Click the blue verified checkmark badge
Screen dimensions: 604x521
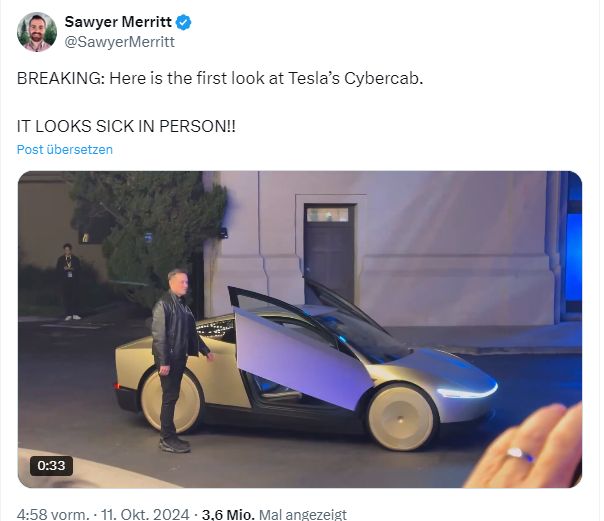(x=183, y=22)
